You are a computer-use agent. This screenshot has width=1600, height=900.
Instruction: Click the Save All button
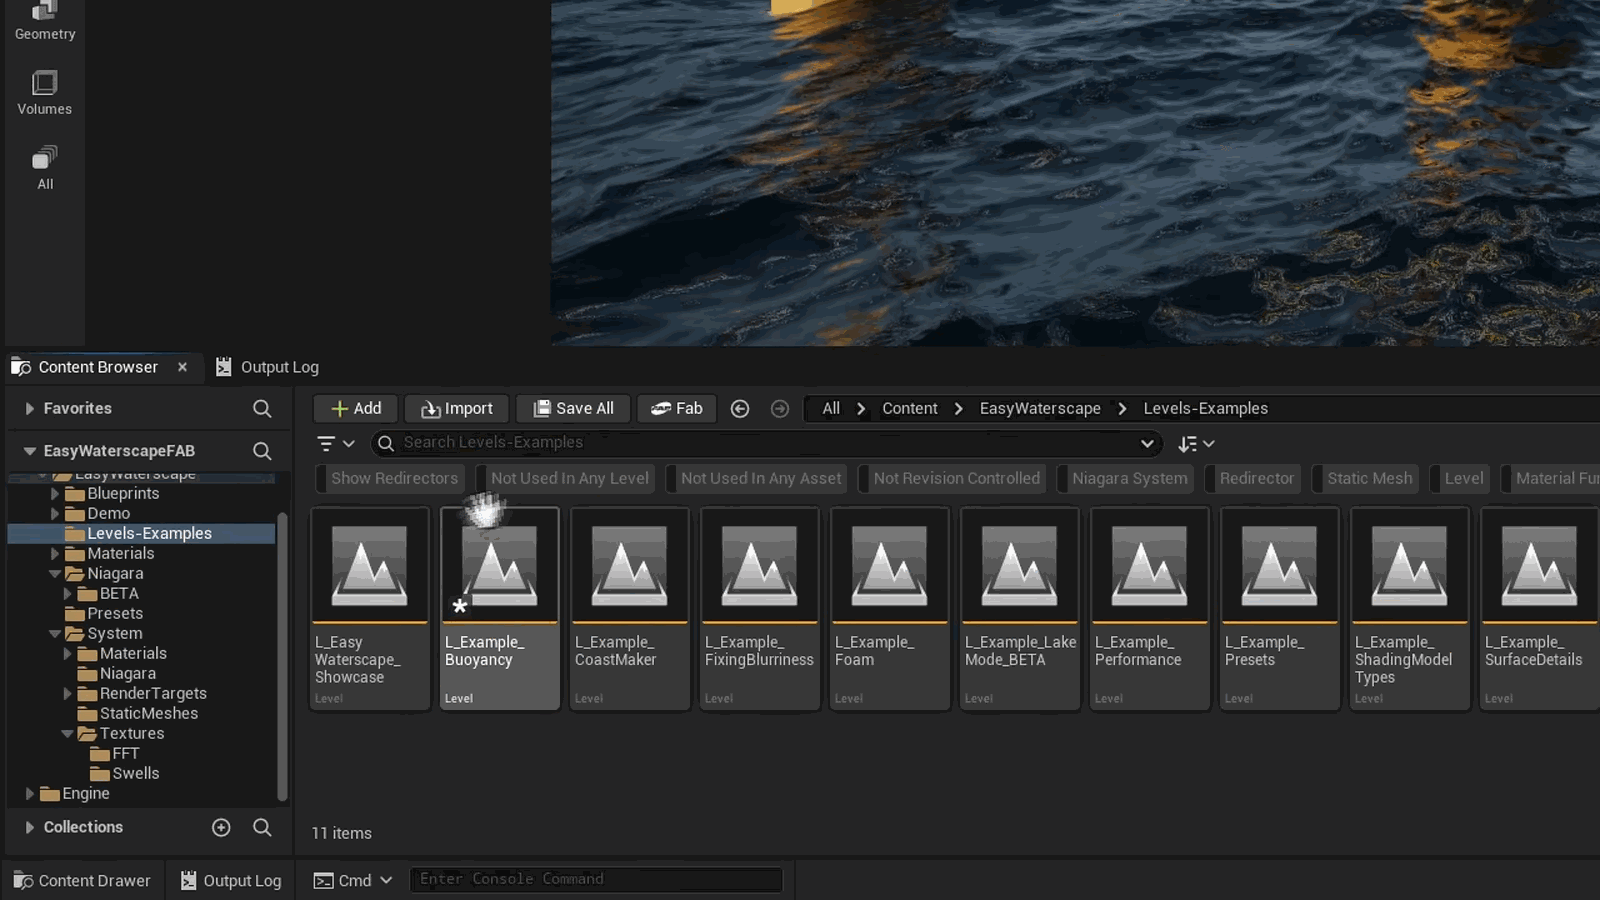(573, 408)
